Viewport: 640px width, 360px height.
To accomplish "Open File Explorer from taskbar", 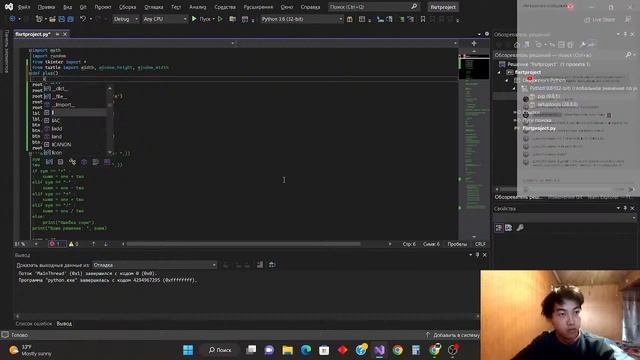I will pyautogui.click(x=287, y=350).
